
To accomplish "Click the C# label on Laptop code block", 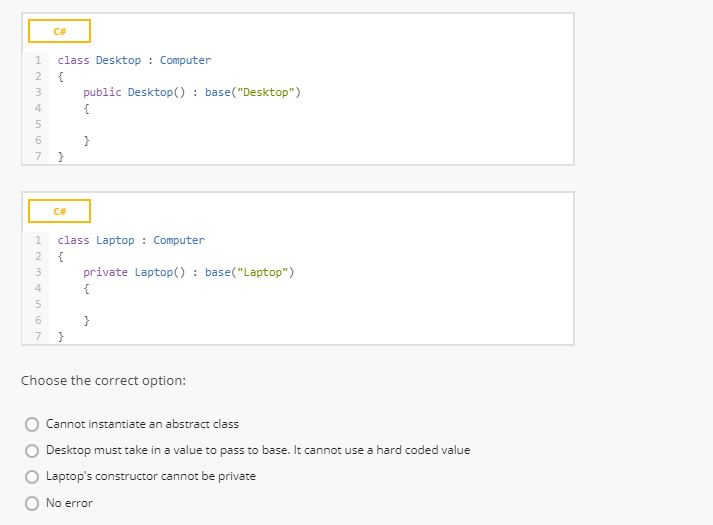I will coord(60,211).
